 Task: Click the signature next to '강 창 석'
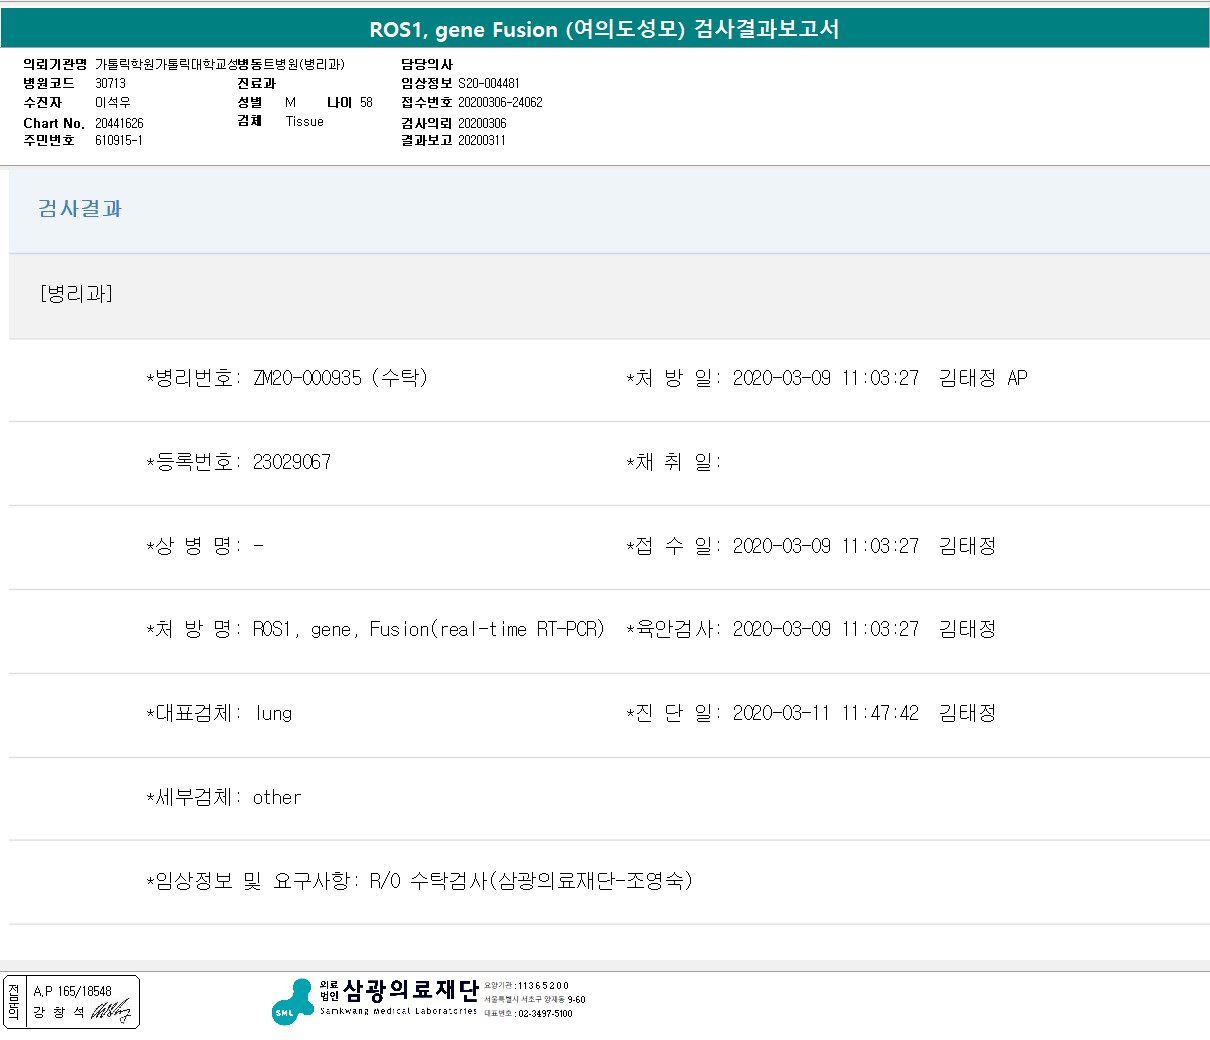111,1012
